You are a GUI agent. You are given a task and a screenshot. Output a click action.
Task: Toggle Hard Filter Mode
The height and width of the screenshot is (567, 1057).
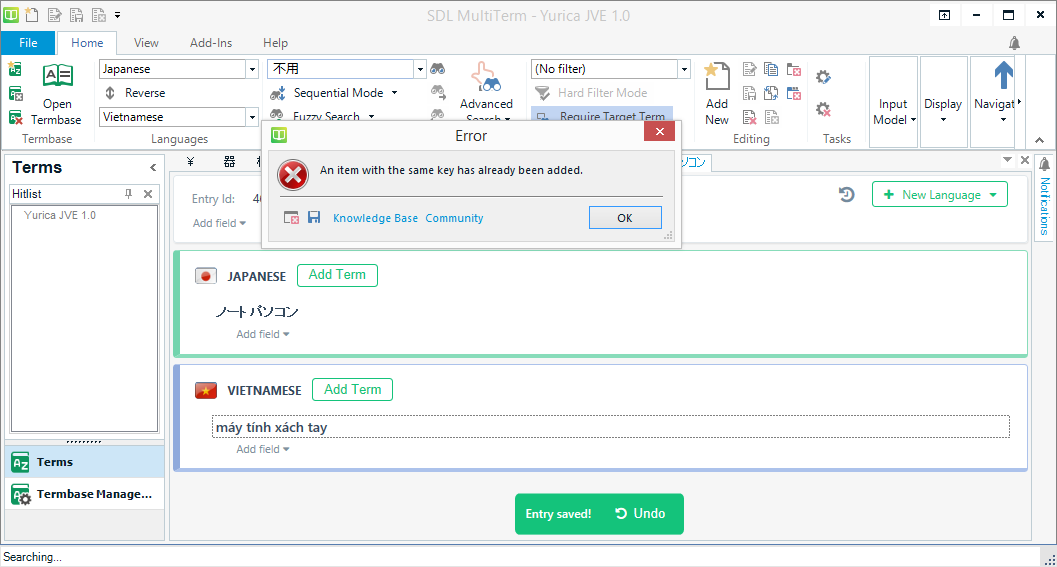click(x=591, y=93)
